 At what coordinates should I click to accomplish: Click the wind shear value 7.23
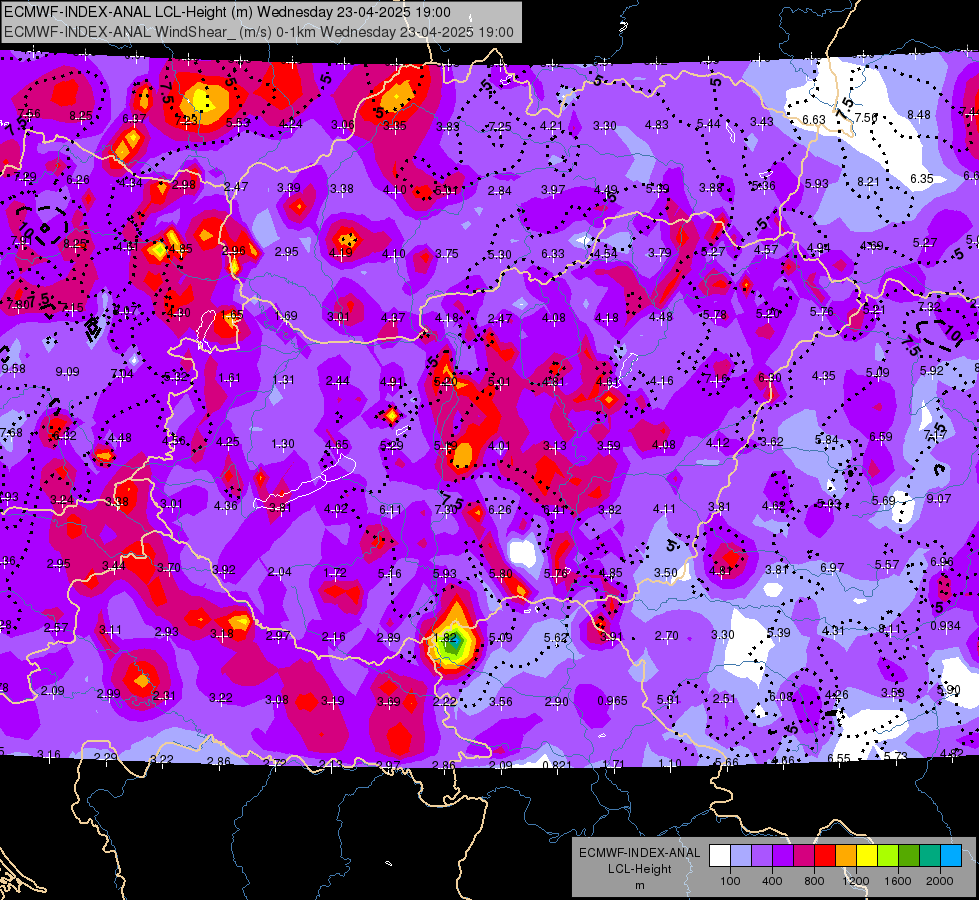(x=187, y=121)
